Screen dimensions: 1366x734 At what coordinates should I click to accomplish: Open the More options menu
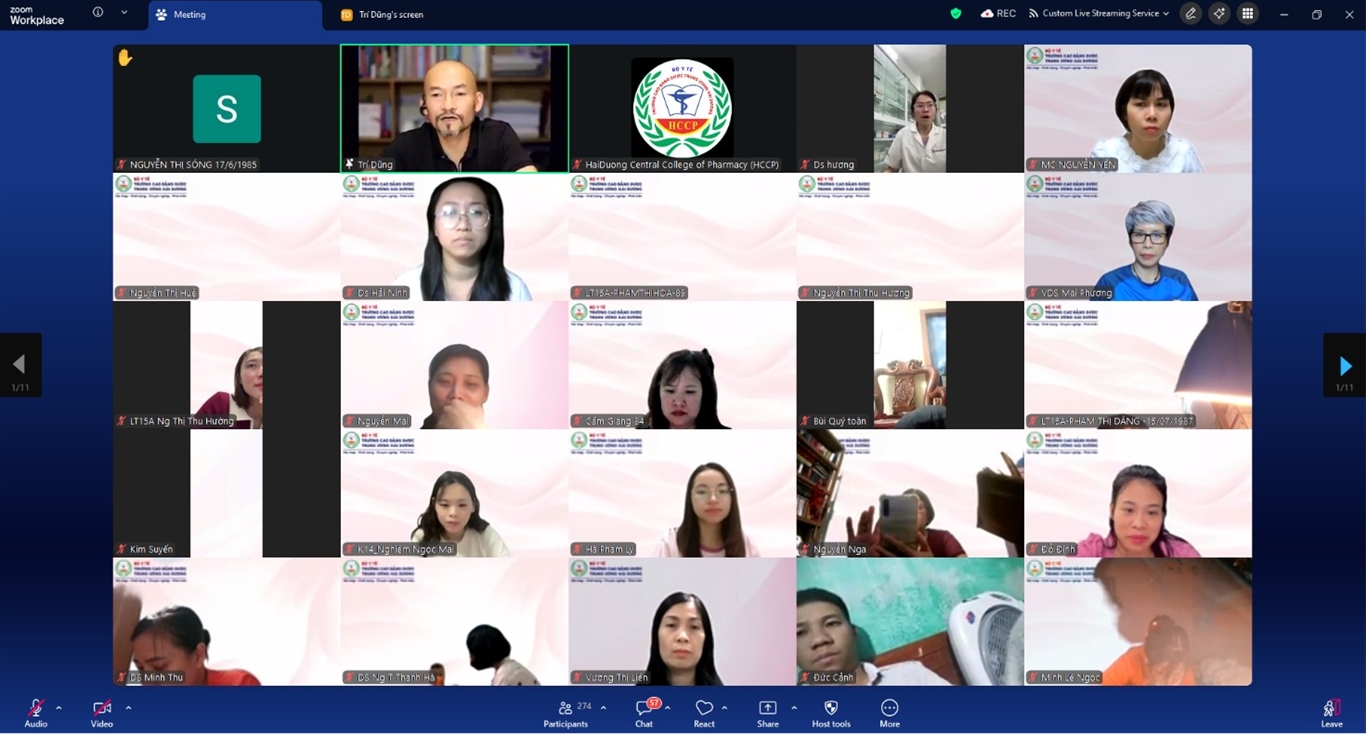tap(889, 711)
